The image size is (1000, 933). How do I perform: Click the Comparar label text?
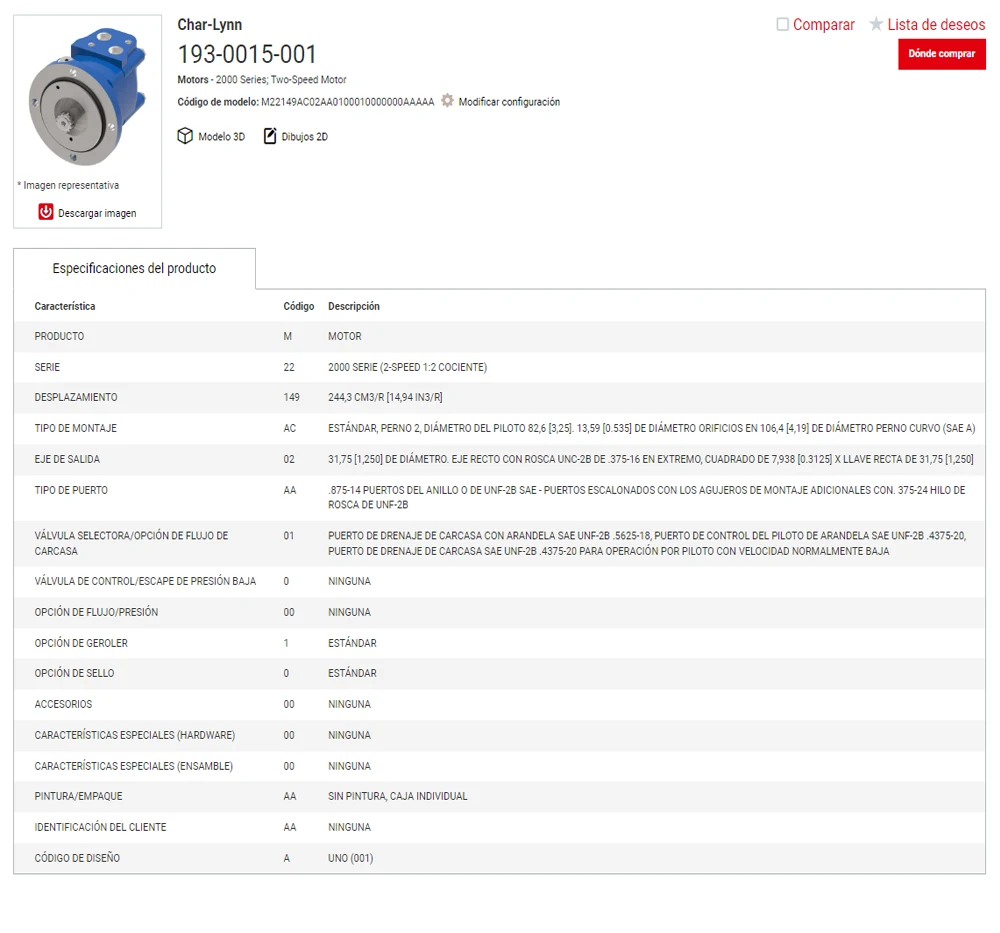click(x=823, y=24)
